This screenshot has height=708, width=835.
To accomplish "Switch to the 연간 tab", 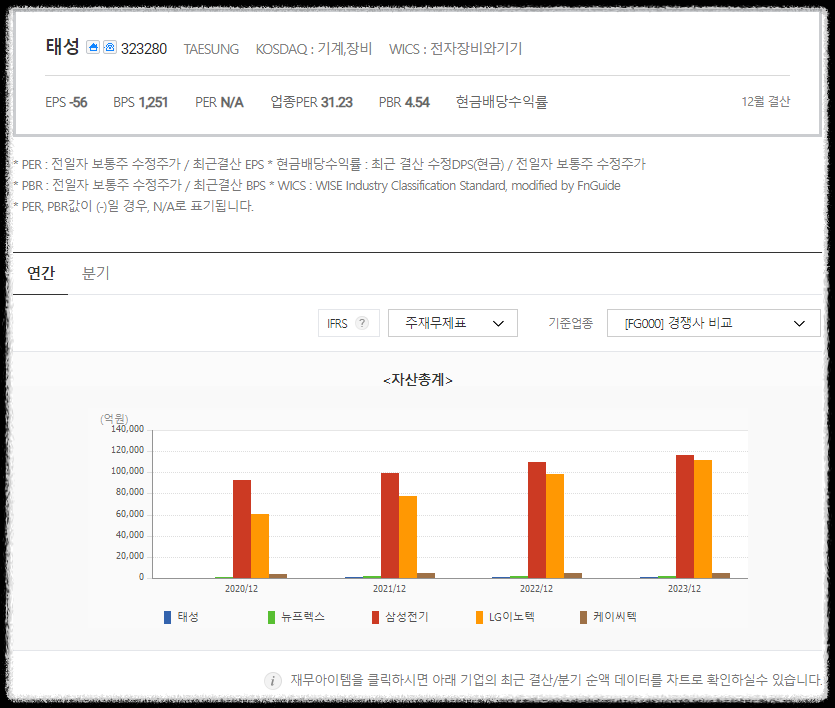I will coord(40,274).
